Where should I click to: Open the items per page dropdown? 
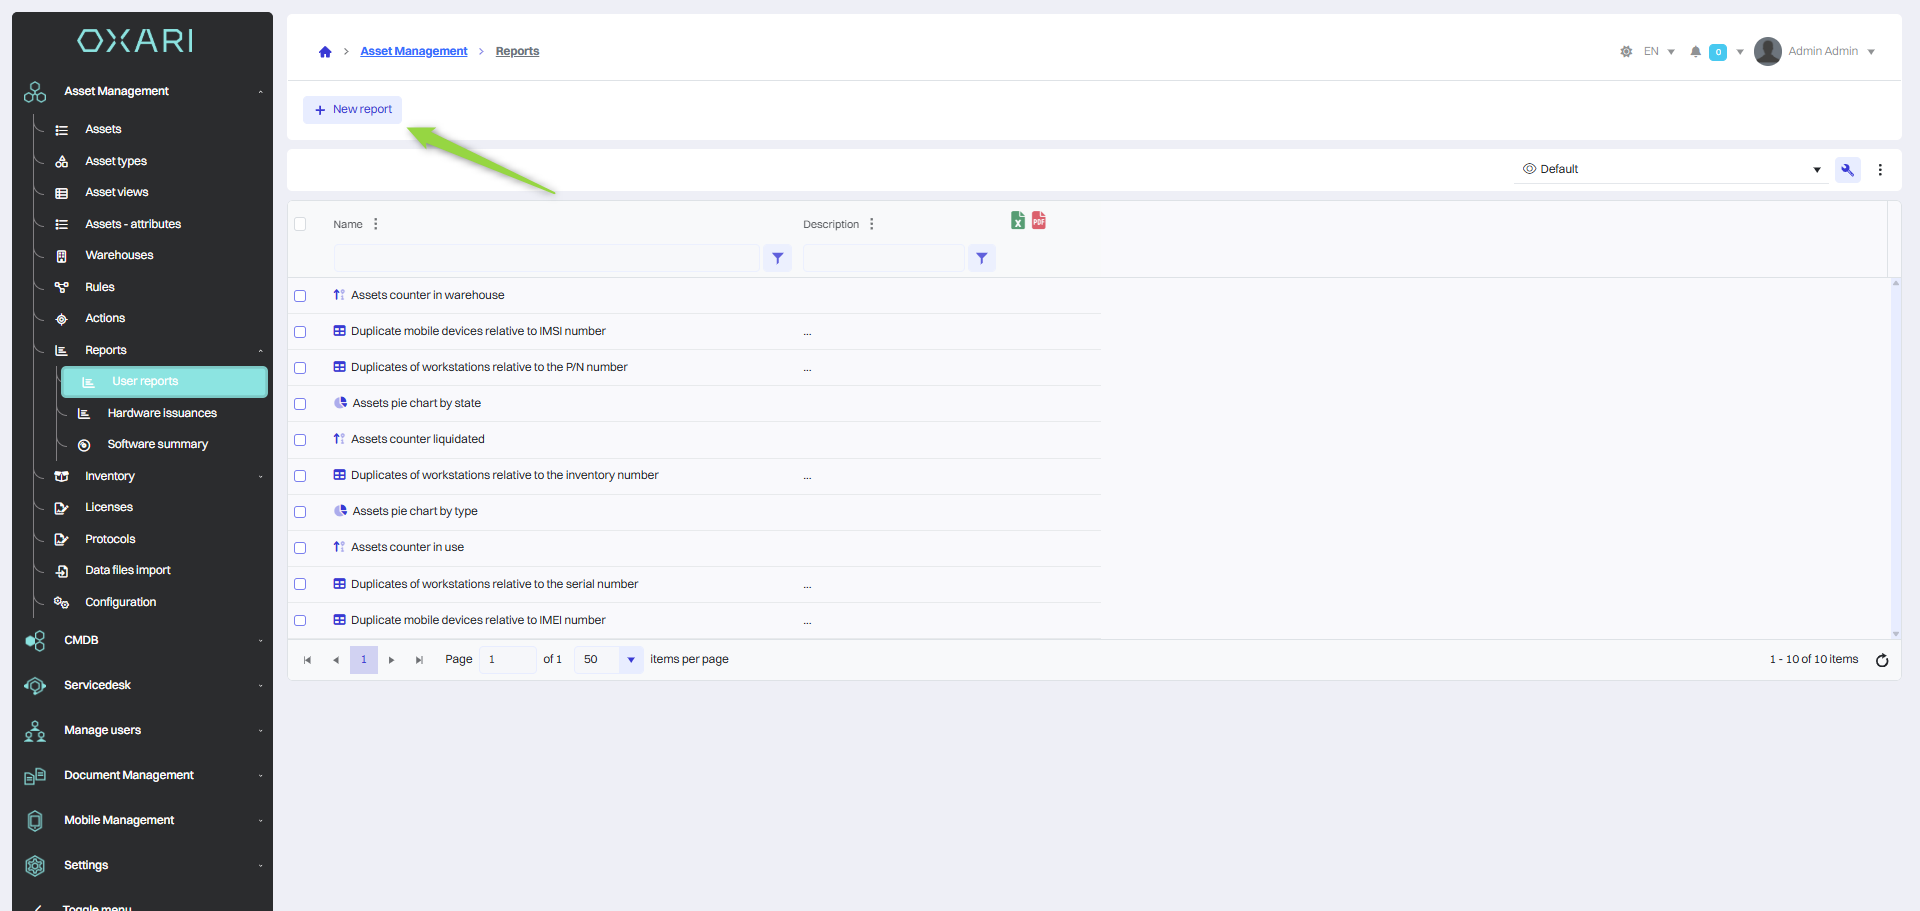point(630,660)
